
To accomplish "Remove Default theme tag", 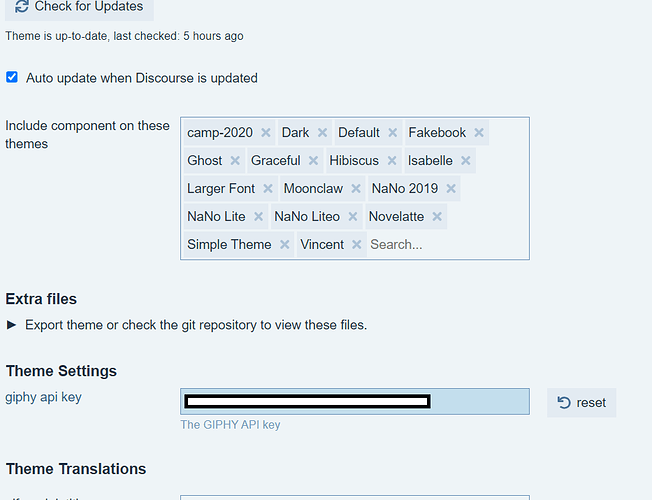I will 393,133.
